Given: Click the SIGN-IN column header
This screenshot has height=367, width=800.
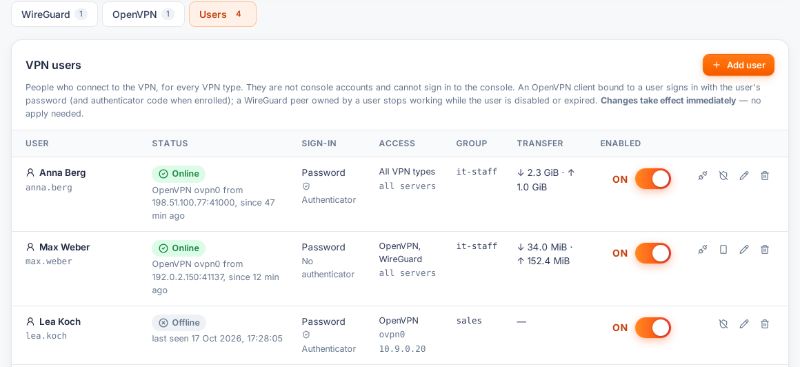Looking at the screenshot, I should click(319, 143).
